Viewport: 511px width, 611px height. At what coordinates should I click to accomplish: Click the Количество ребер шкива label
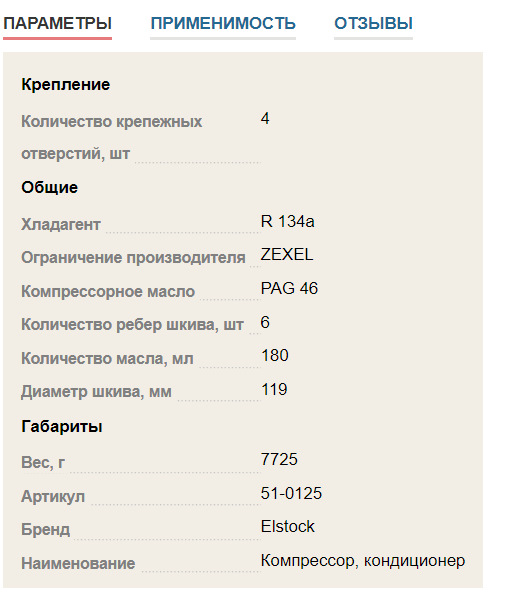pos(133,325)
